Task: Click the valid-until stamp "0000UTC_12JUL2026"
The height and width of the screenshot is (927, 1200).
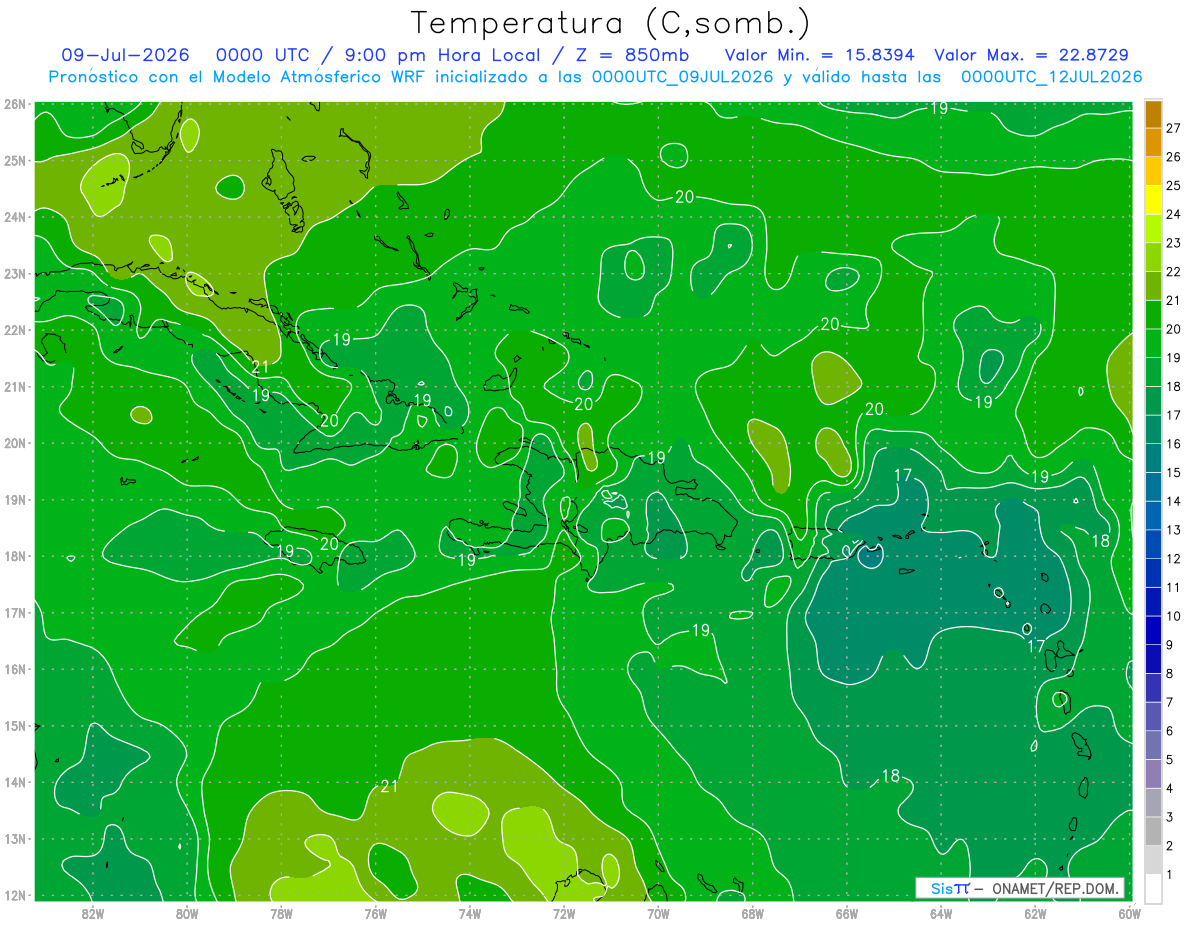Action: click(1051, 77)
